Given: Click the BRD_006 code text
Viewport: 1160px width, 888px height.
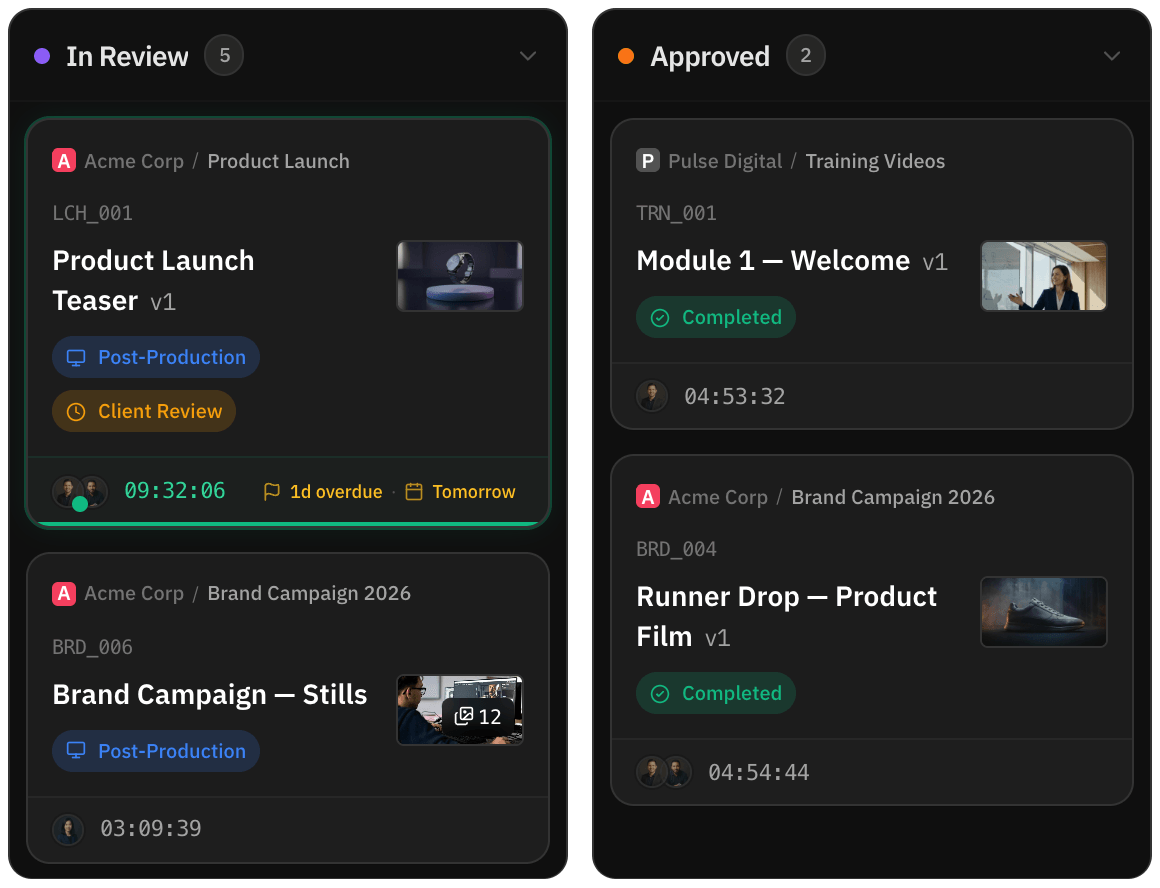Looking at the screenshot, I should pos(92,647).
